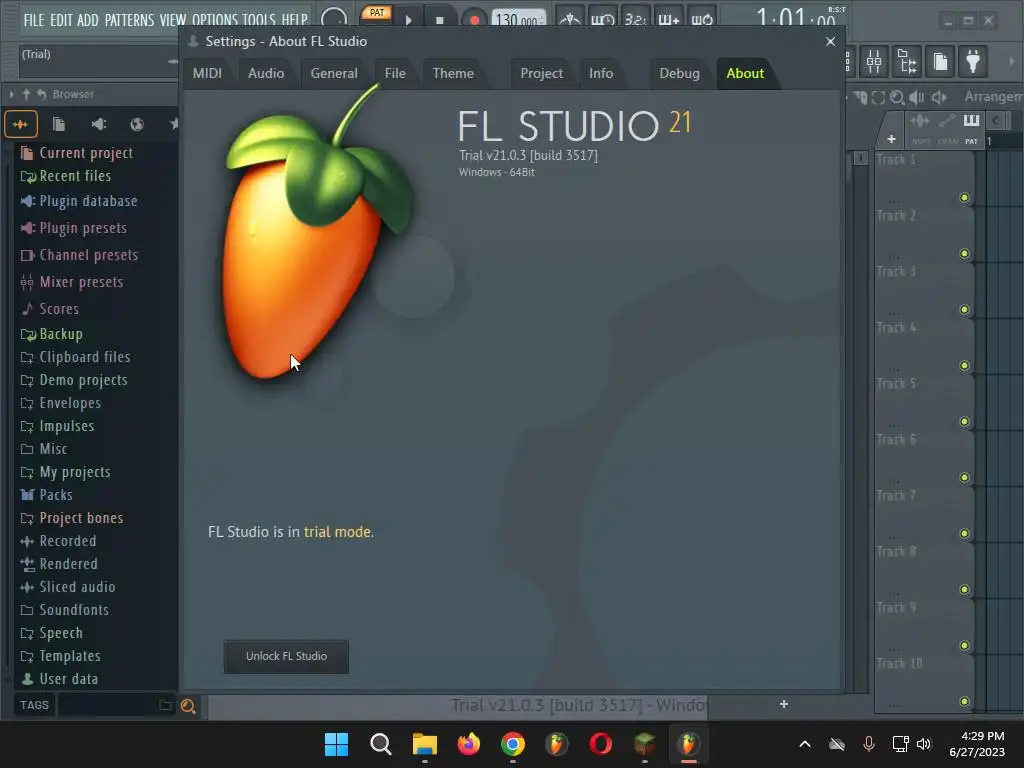Expand Demo projects folder
The image size is (1024, 768).
point(74,380)
